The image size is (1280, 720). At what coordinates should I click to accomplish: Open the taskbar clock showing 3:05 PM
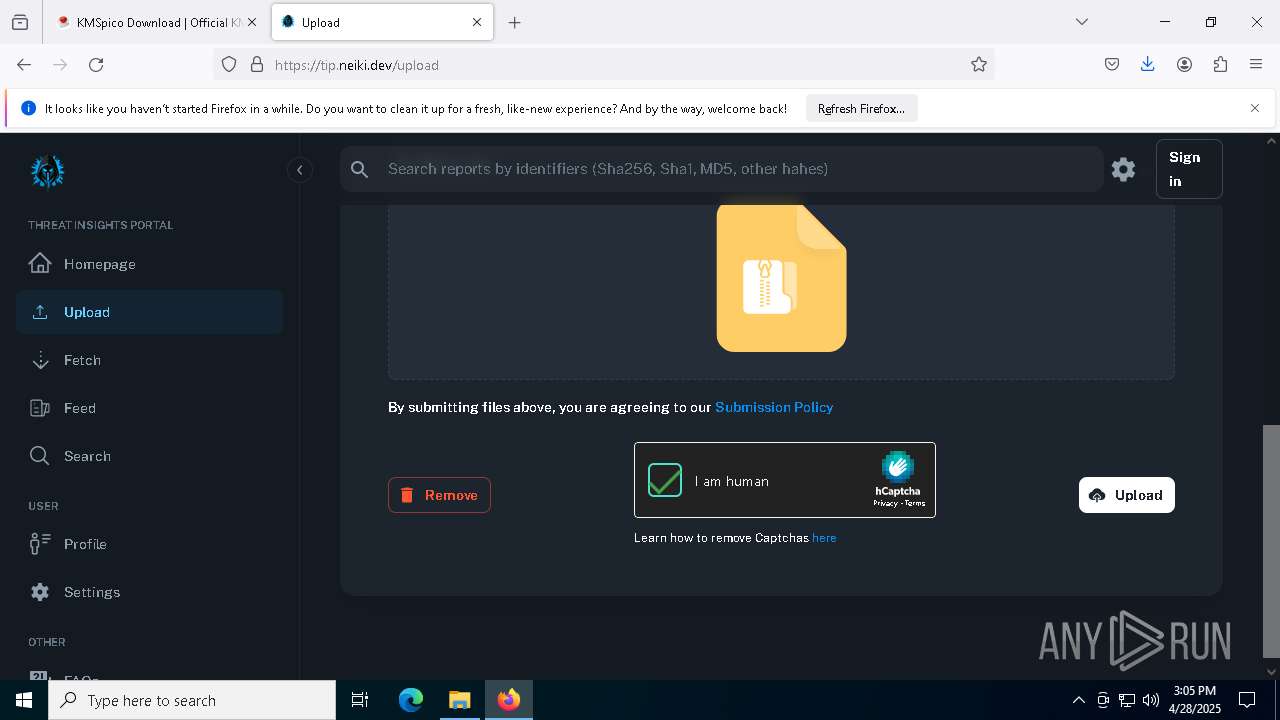click(x=1194, y=700)
